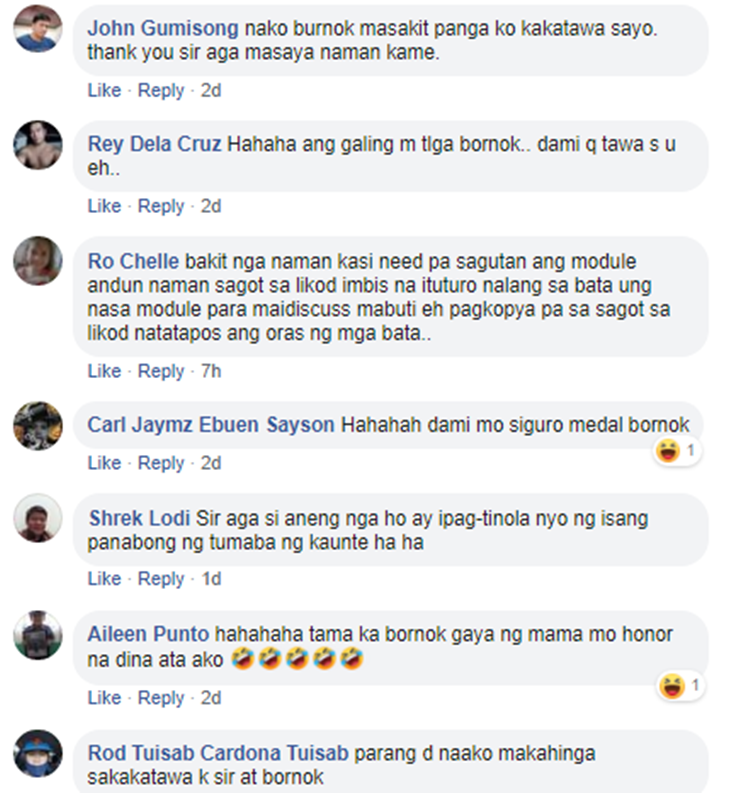Open John Gumisong's profile picture
The width and height of the screenshot is (750, 793).
point(38,29)
